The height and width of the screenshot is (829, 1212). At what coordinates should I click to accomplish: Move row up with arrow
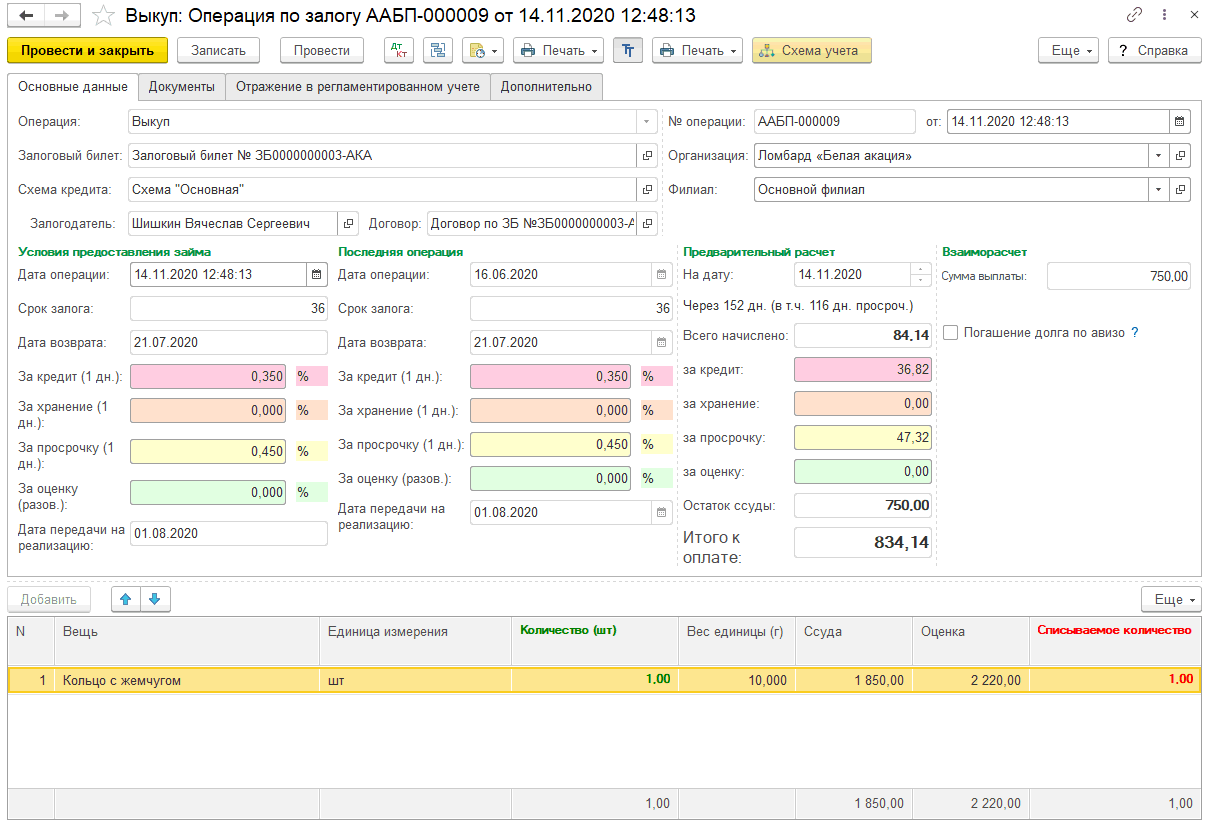(x=125, y=599)
